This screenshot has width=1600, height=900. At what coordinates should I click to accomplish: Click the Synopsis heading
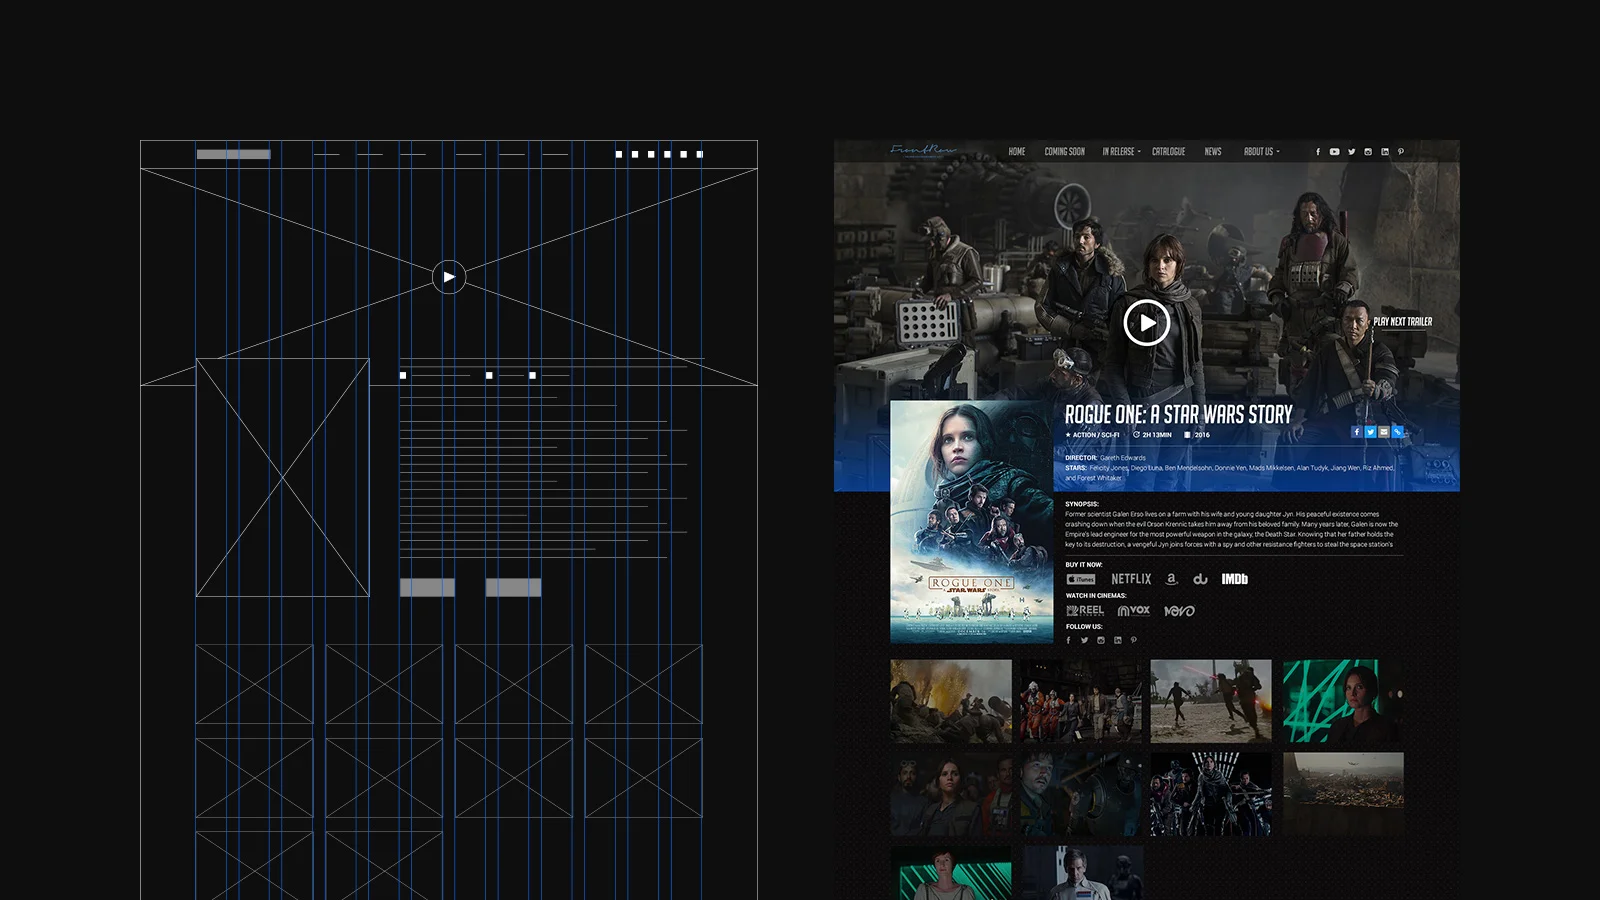tap(1082, 504)
